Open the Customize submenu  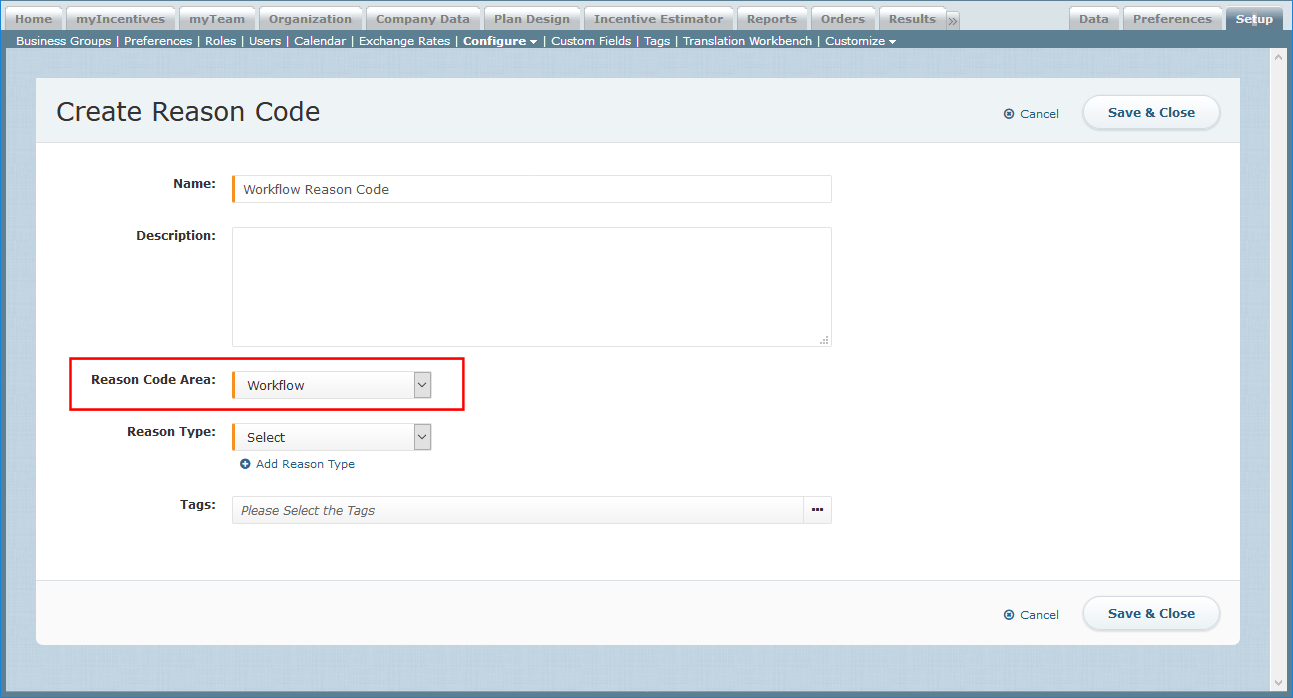tap(860, 41)
